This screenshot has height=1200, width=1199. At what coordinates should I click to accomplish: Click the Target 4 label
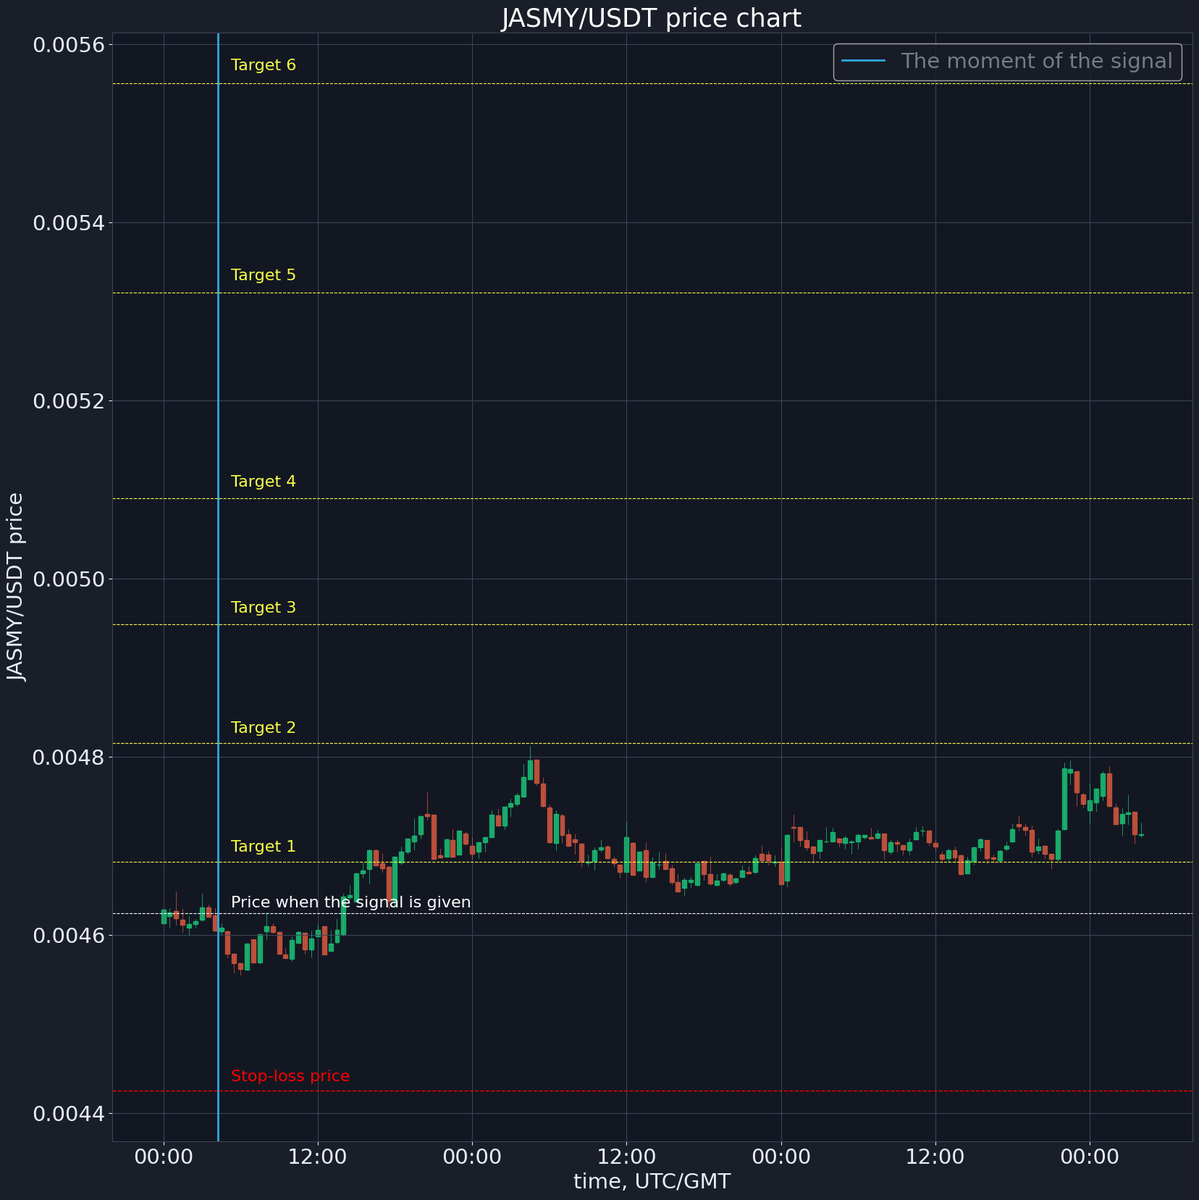(262, 481)
